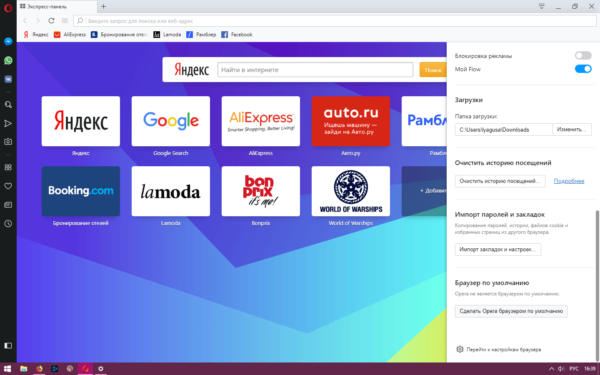Open AliExpress bookmark in the bookmarks bar
The height and width of the screenshot is (375, 600).
(x=70, y=34)
